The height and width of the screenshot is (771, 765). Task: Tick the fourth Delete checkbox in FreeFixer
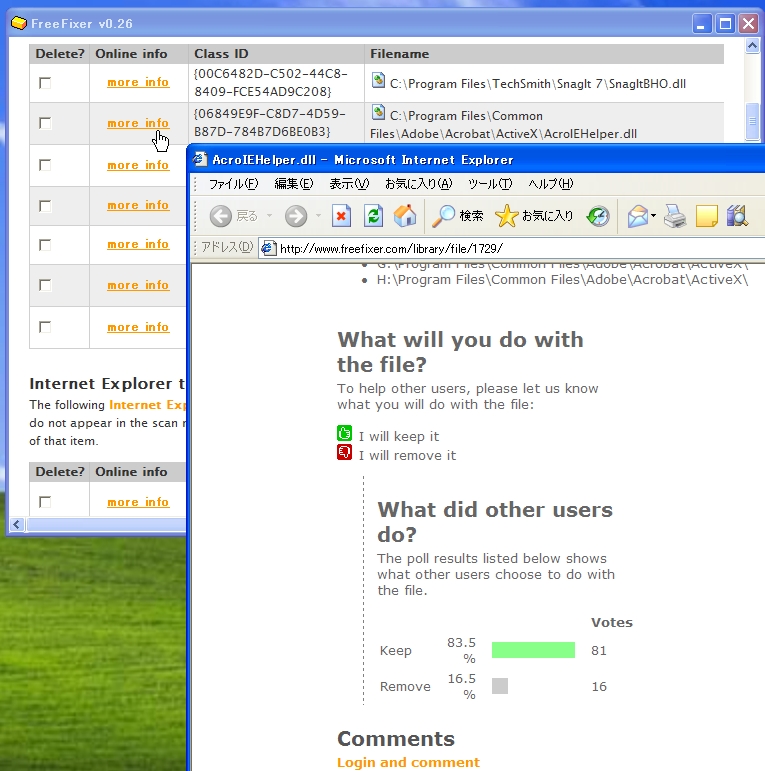[45, 206]
